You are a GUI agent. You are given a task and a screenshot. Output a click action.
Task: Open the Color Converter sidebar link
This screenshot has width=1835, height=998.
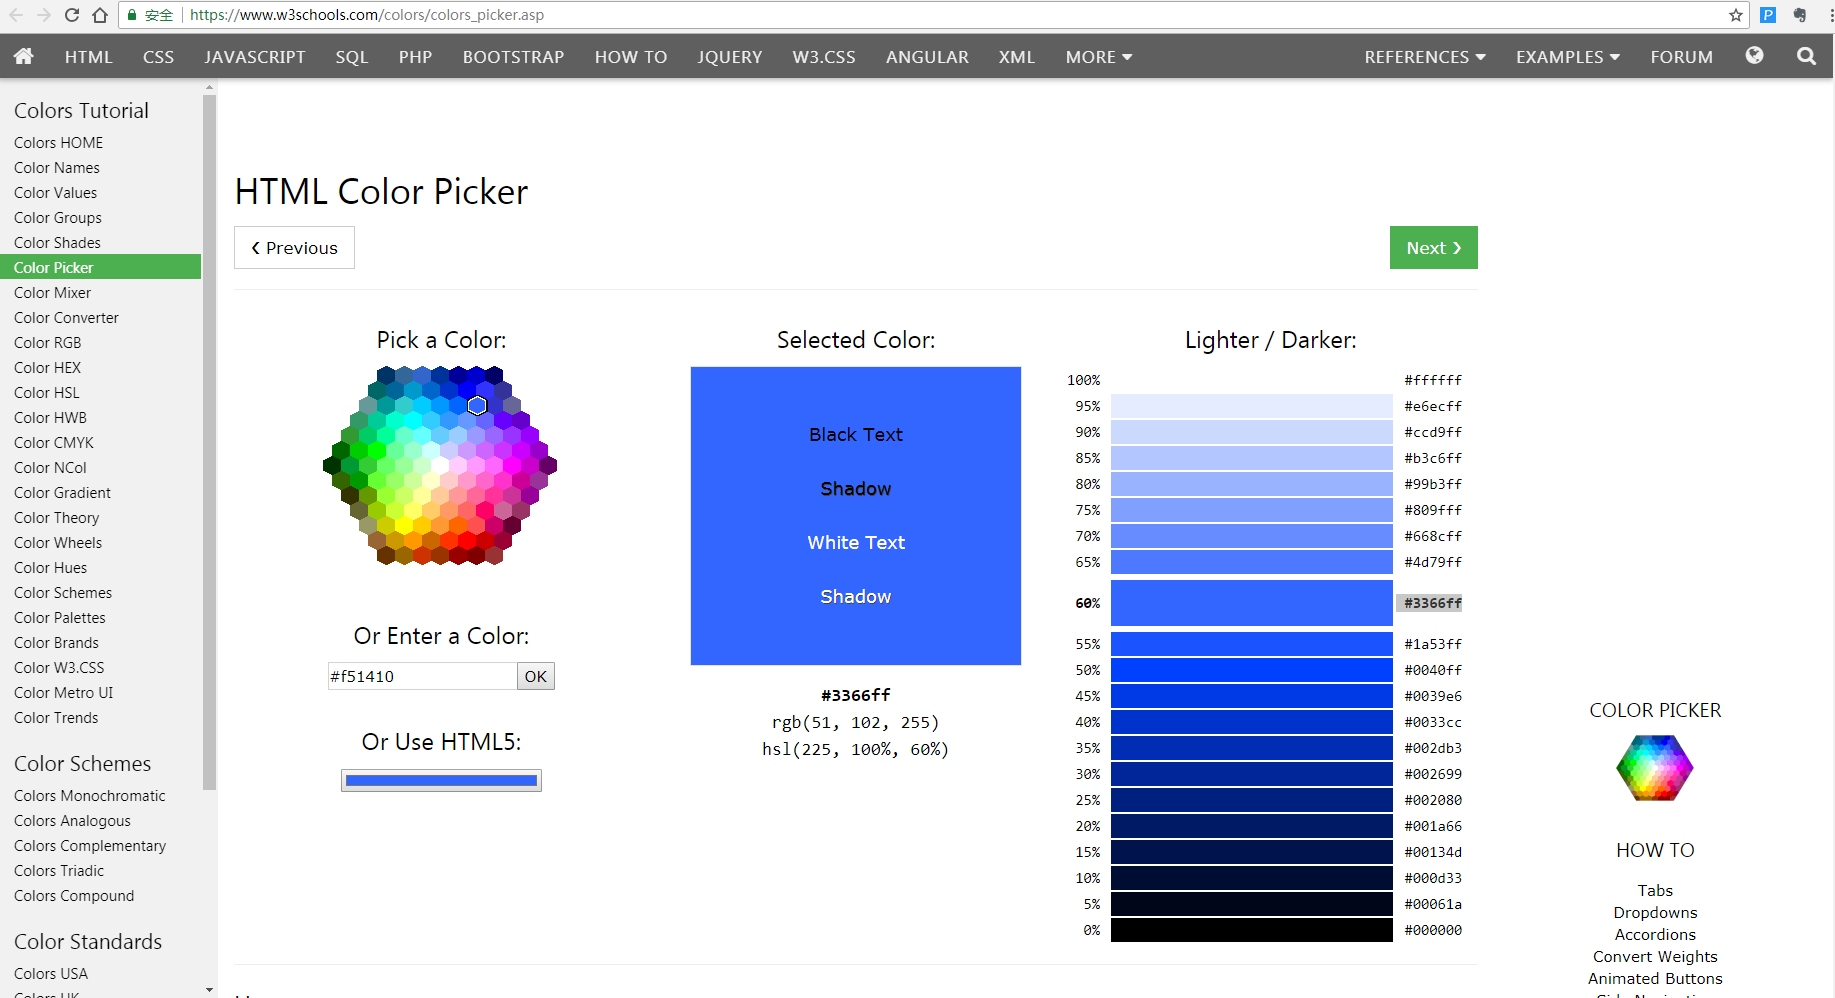coord(66,318)
